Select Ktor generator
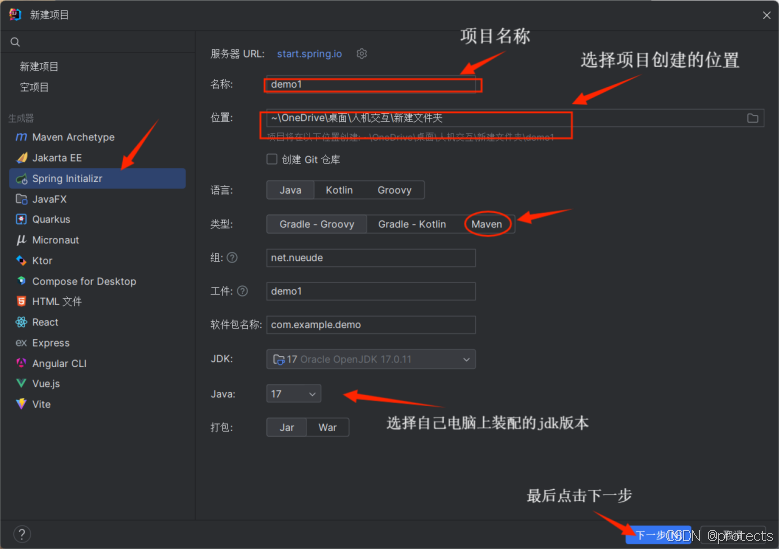Image resolution: width=779 pixels, height=550 pixels. tap(97, 261)
